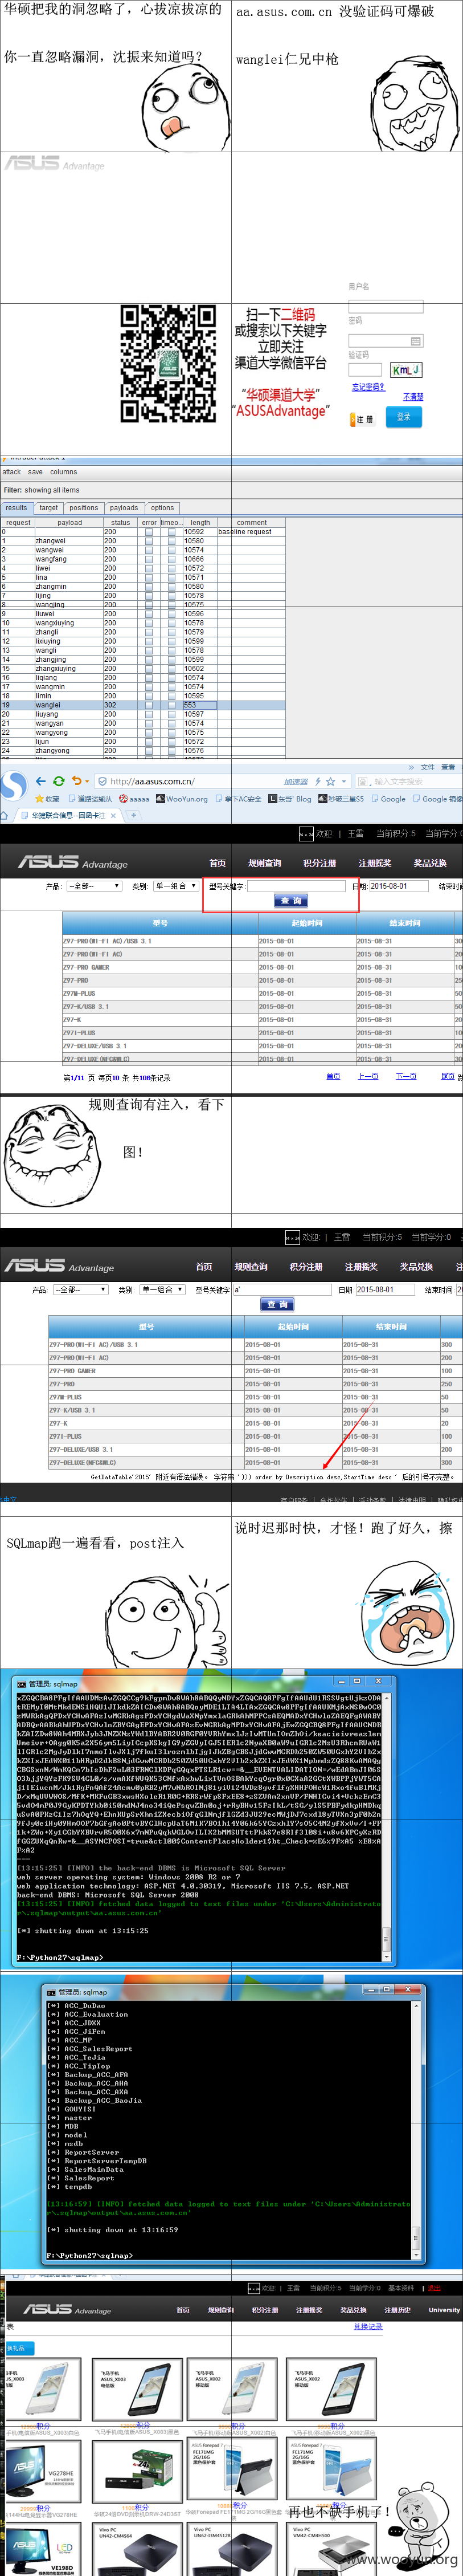The image size is (463, 2576).
Task: Click the empty 型号关键字 keyword field
Action: pos(296,886)
